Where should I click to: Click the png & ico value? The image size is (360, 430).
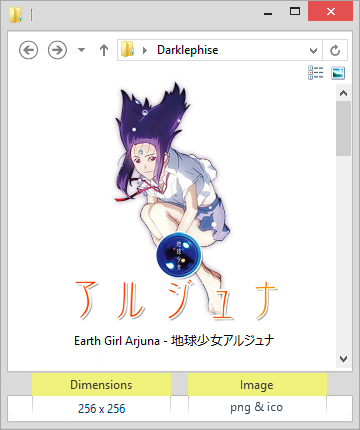pyautogui.click(x=257, y=408)
